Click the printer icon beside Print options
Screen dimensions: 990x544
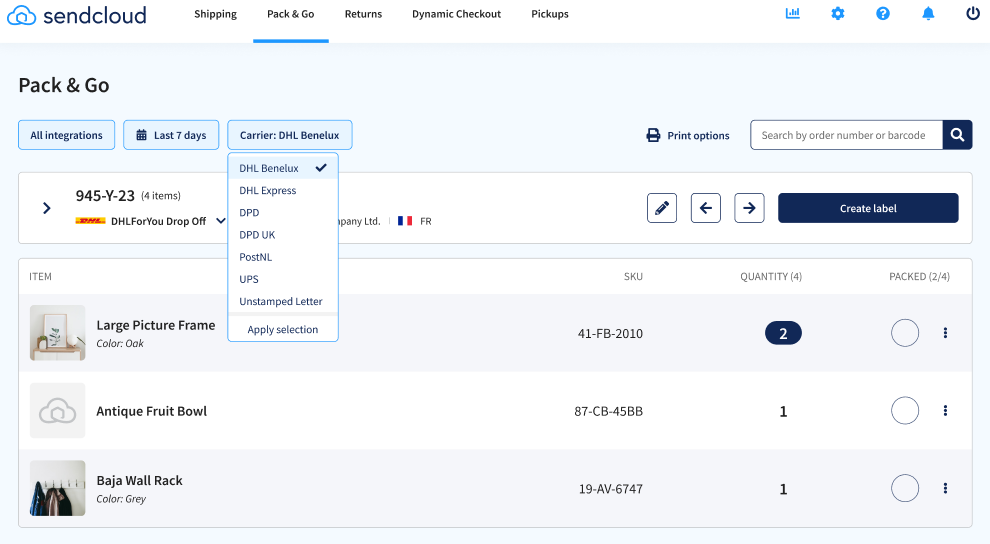[653, 135]
